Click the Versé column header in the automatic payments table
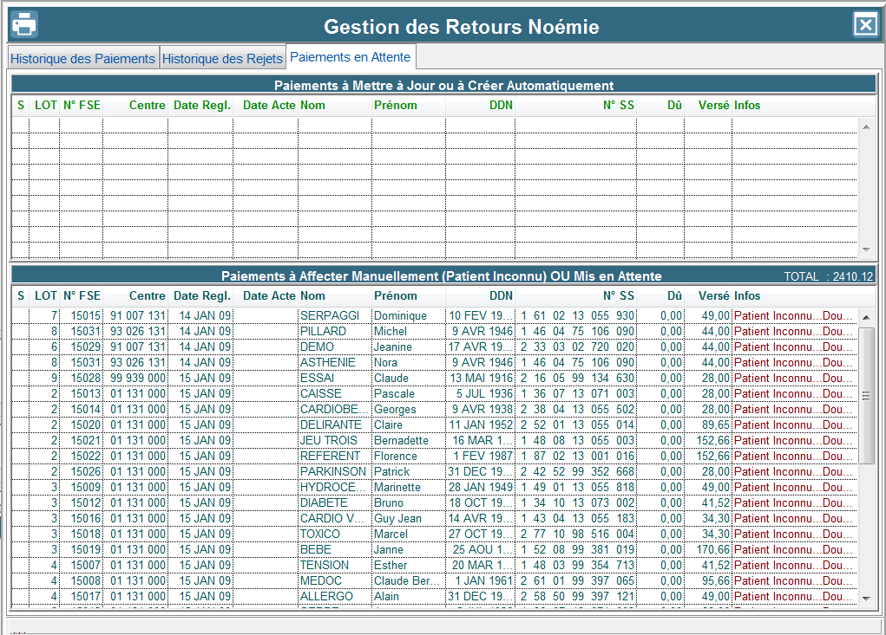Screen dimensions: 886x635 point(713,105)
